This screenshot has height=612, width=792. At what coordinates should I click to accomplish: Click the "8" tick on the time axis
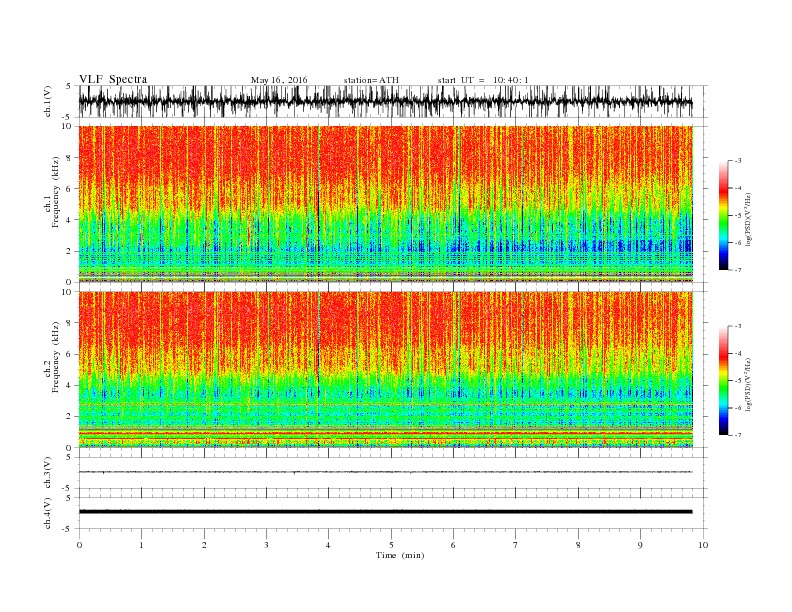(578, 545)
